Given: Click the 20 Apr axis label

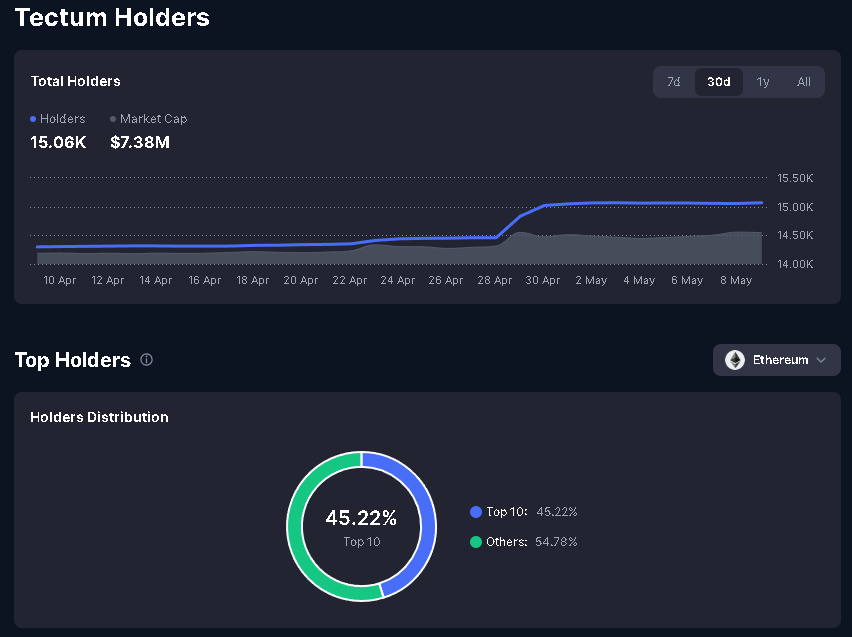Looking at the screenshot, I should point(300,280).
